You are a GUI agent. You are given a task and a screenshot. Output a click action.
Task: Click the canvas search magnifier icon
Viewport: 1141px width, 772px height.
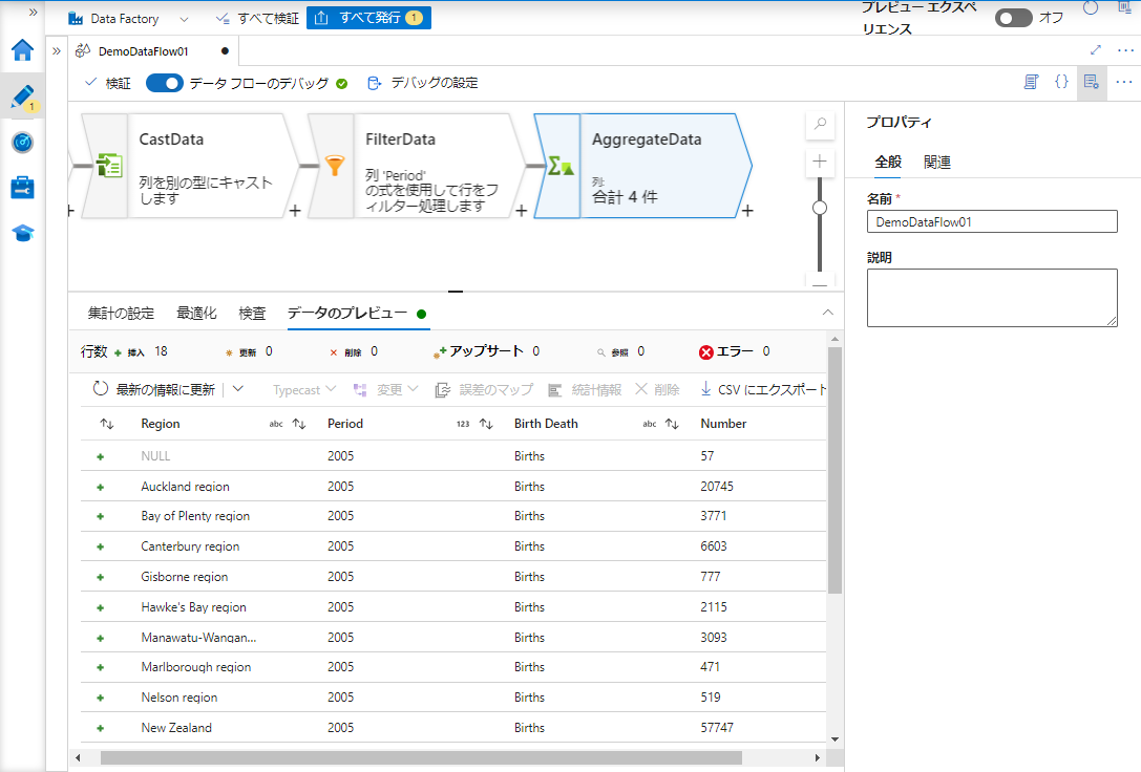pyautogui.click(x=820, y=124)
